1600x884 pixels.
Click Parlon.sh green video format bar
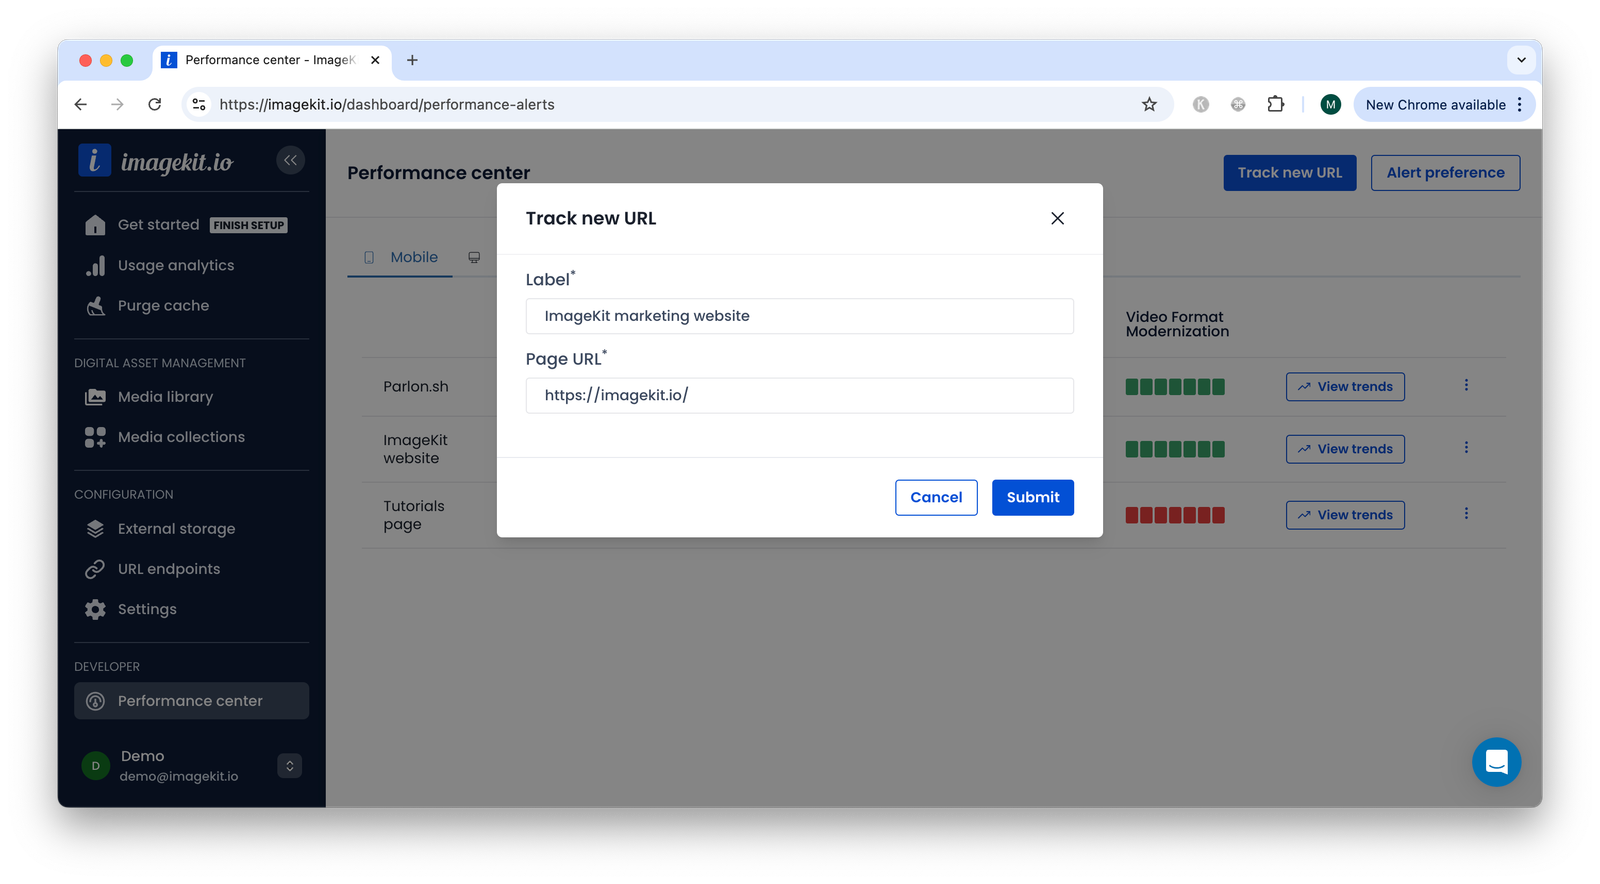click(1175, 387)
